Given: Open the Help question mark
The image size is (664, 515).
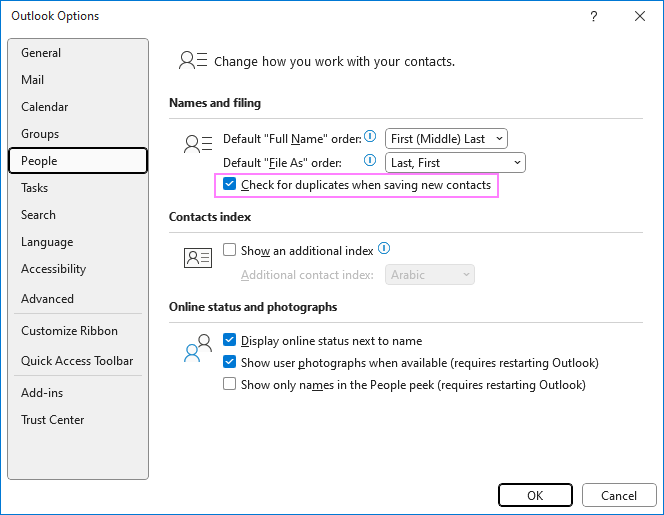Looking at the screenshot, I should tap(594, 16).
